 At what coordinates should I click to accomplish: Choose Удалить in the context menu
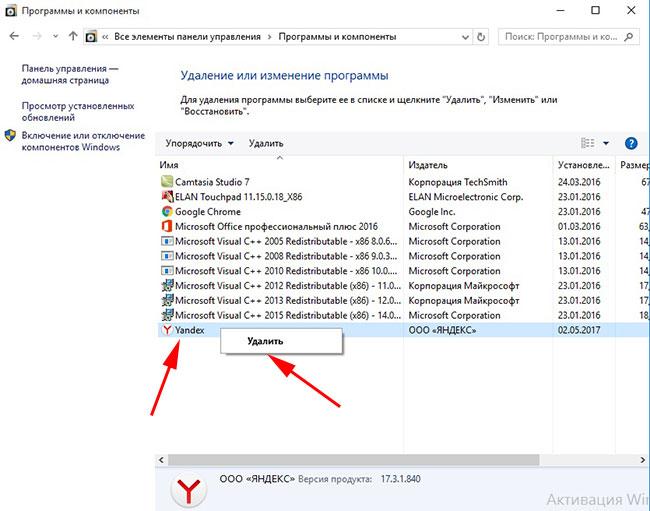click(x=266, y=341)
